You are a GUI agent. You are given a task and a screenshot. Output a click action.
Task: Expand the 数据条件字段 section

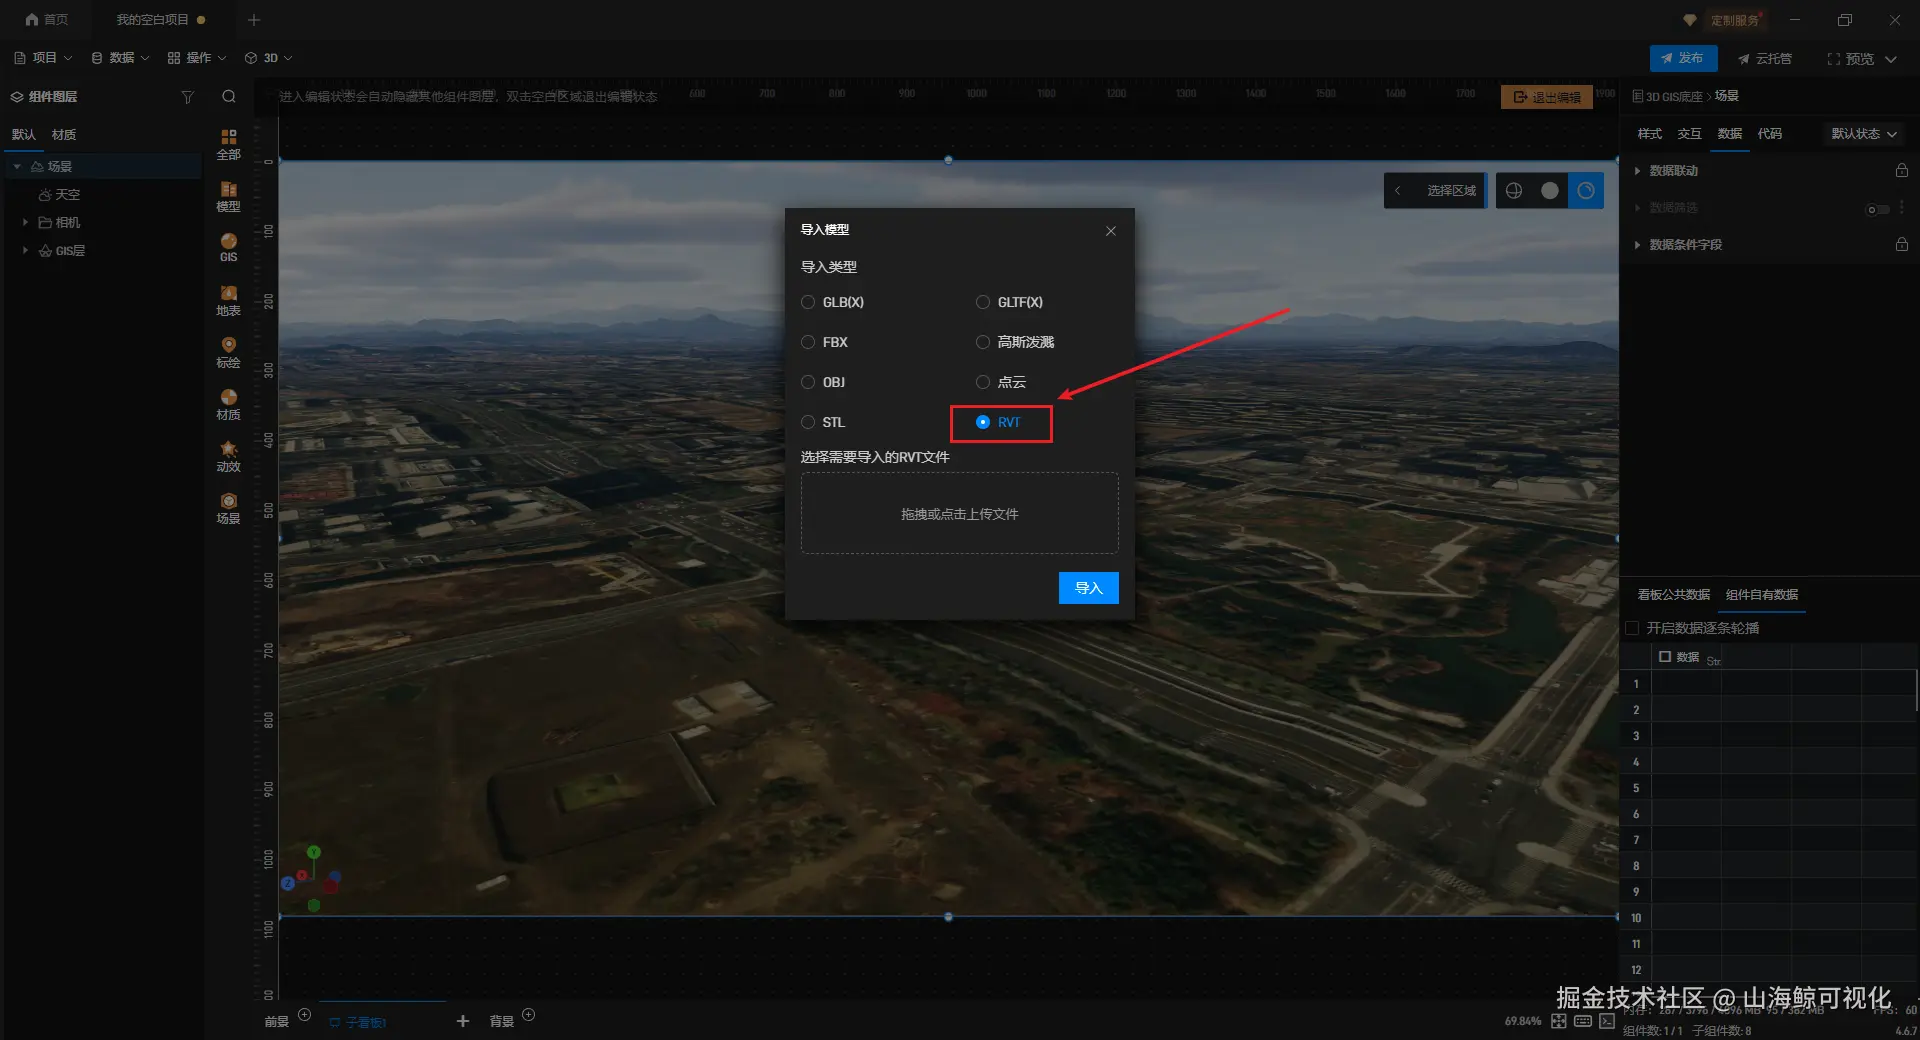[x=1637, y=245]
